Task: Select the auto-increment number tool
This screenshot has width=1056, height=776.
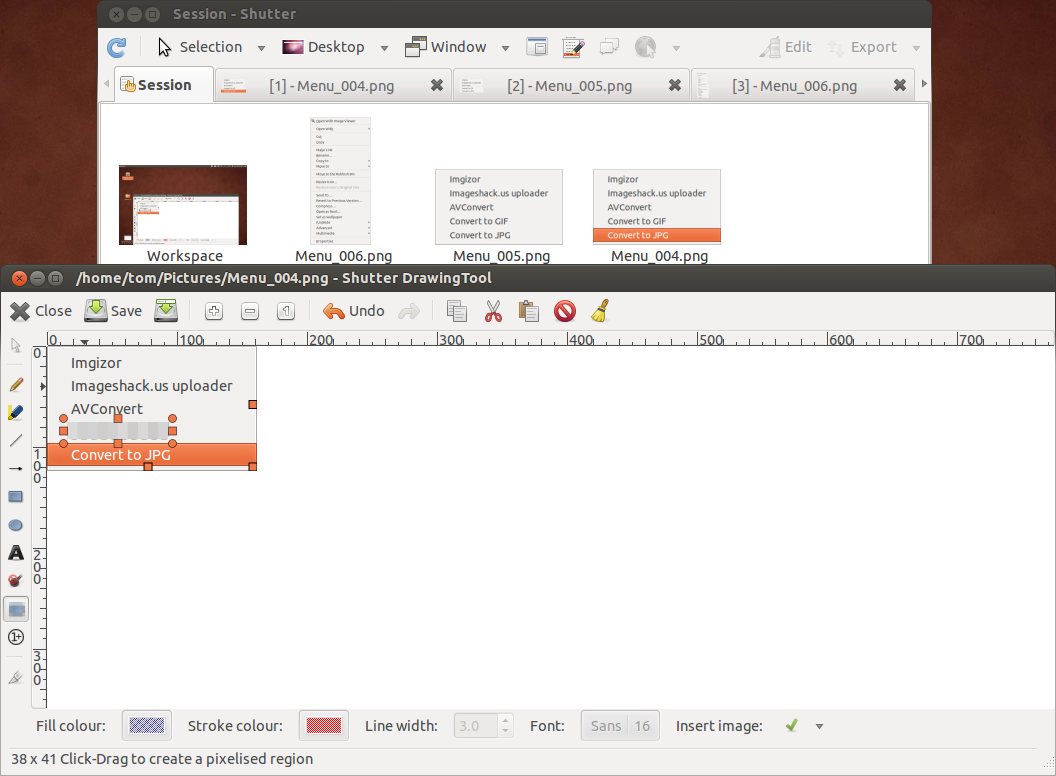Action: pos(16,637)
